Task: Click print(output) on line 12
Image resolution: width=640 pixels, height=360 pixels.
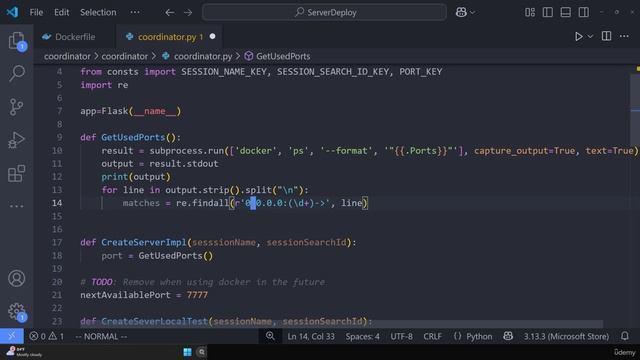Action: click(x=136, y=177)
